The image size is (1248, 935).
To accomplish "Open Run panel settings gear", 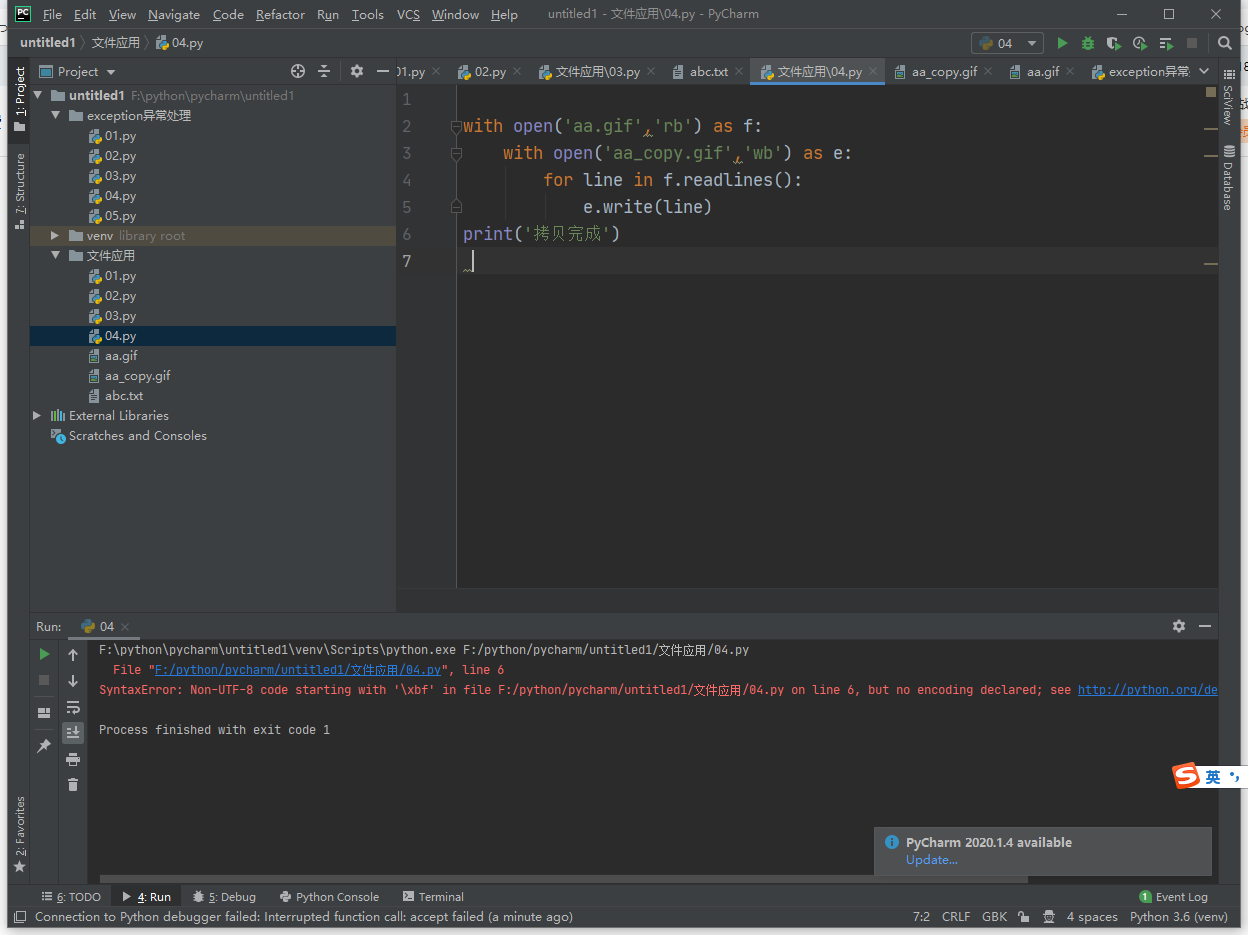I will [1179, 626].
